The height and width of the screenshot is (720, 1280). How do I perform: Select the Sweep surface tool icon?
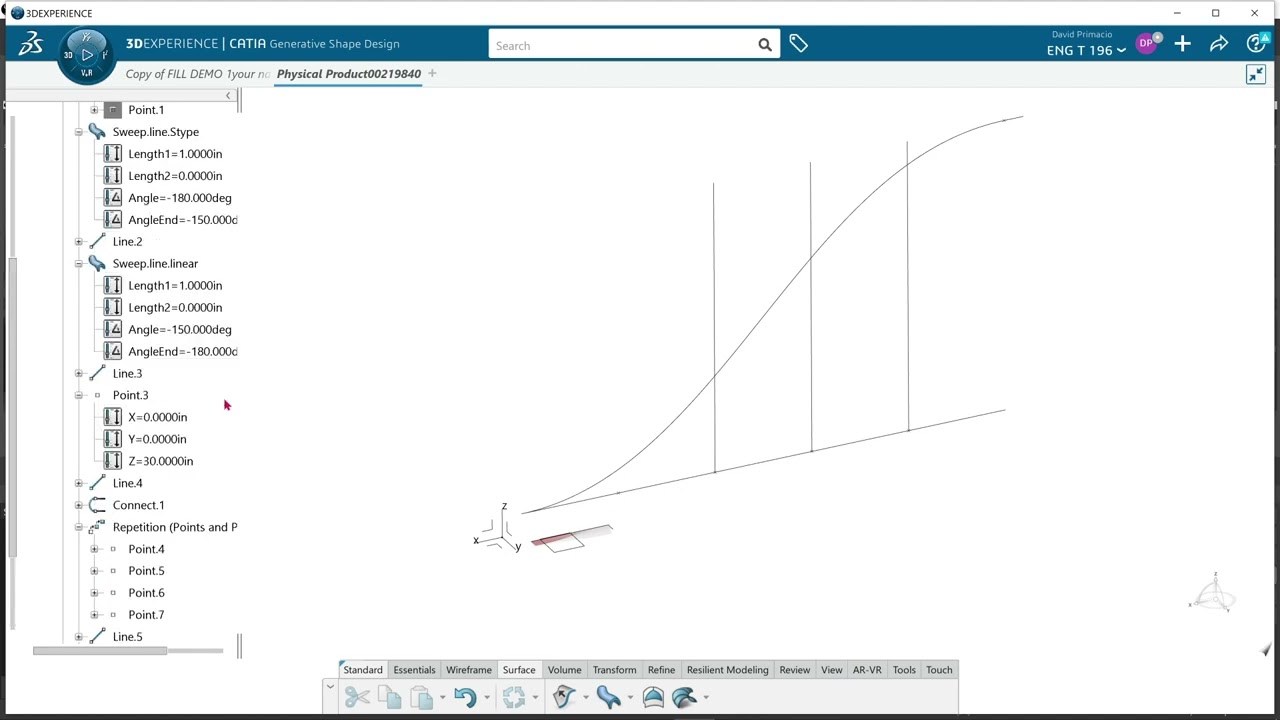608,697
